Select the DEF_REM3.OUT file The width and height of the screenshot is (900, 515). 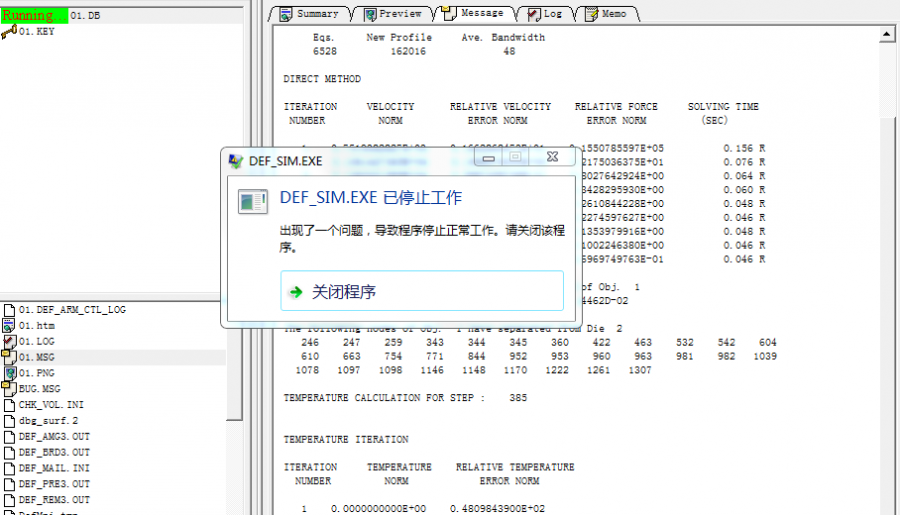coord(54,500)
